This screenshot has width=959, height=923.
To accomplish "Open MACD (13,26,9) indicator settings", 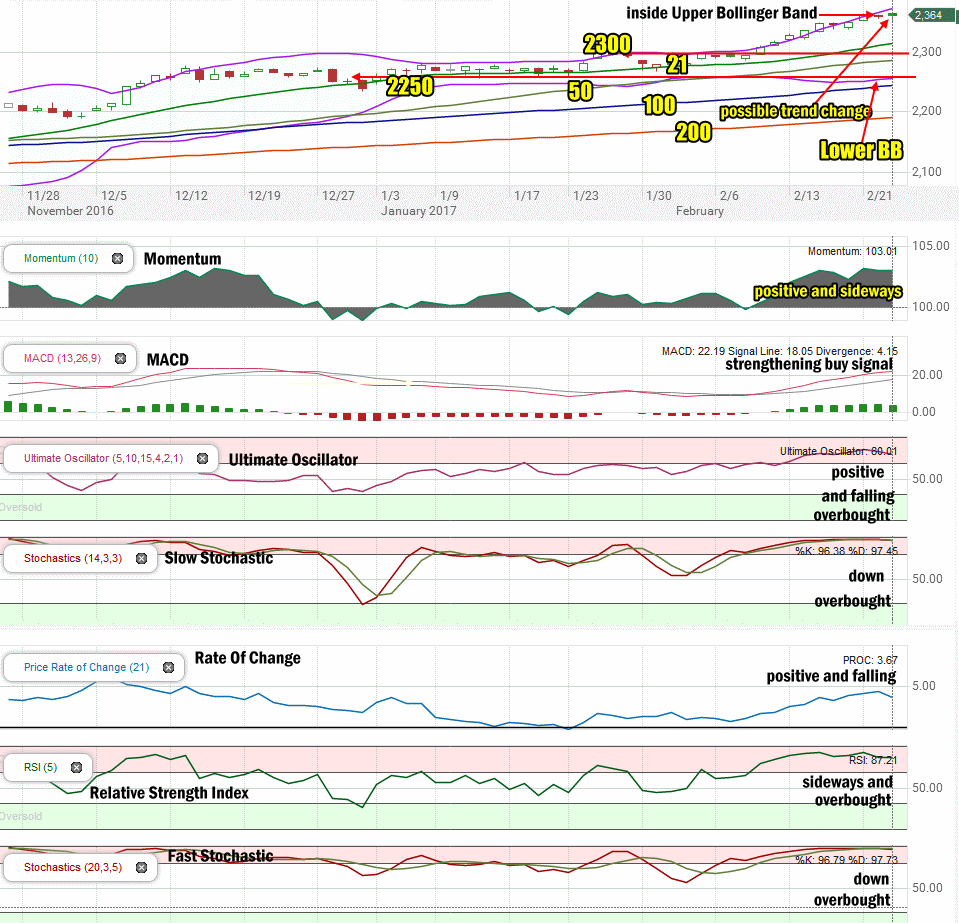I will point(62,358).
